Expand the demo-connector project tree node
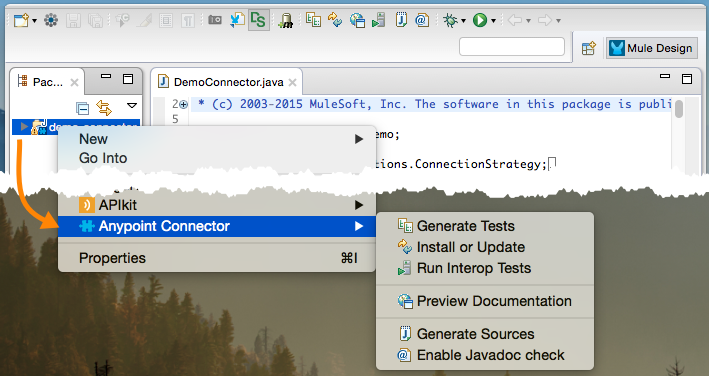The width and height of the screenshot is (709, 376). (x=24, y=127)
